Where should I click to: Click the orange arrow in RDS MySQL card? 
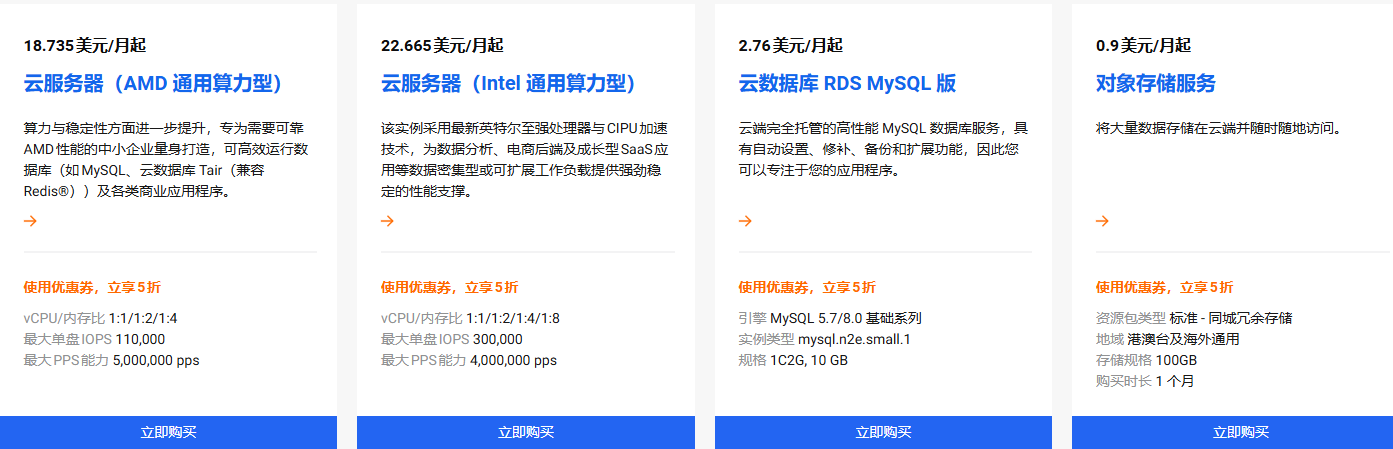(x=745, y=221)
